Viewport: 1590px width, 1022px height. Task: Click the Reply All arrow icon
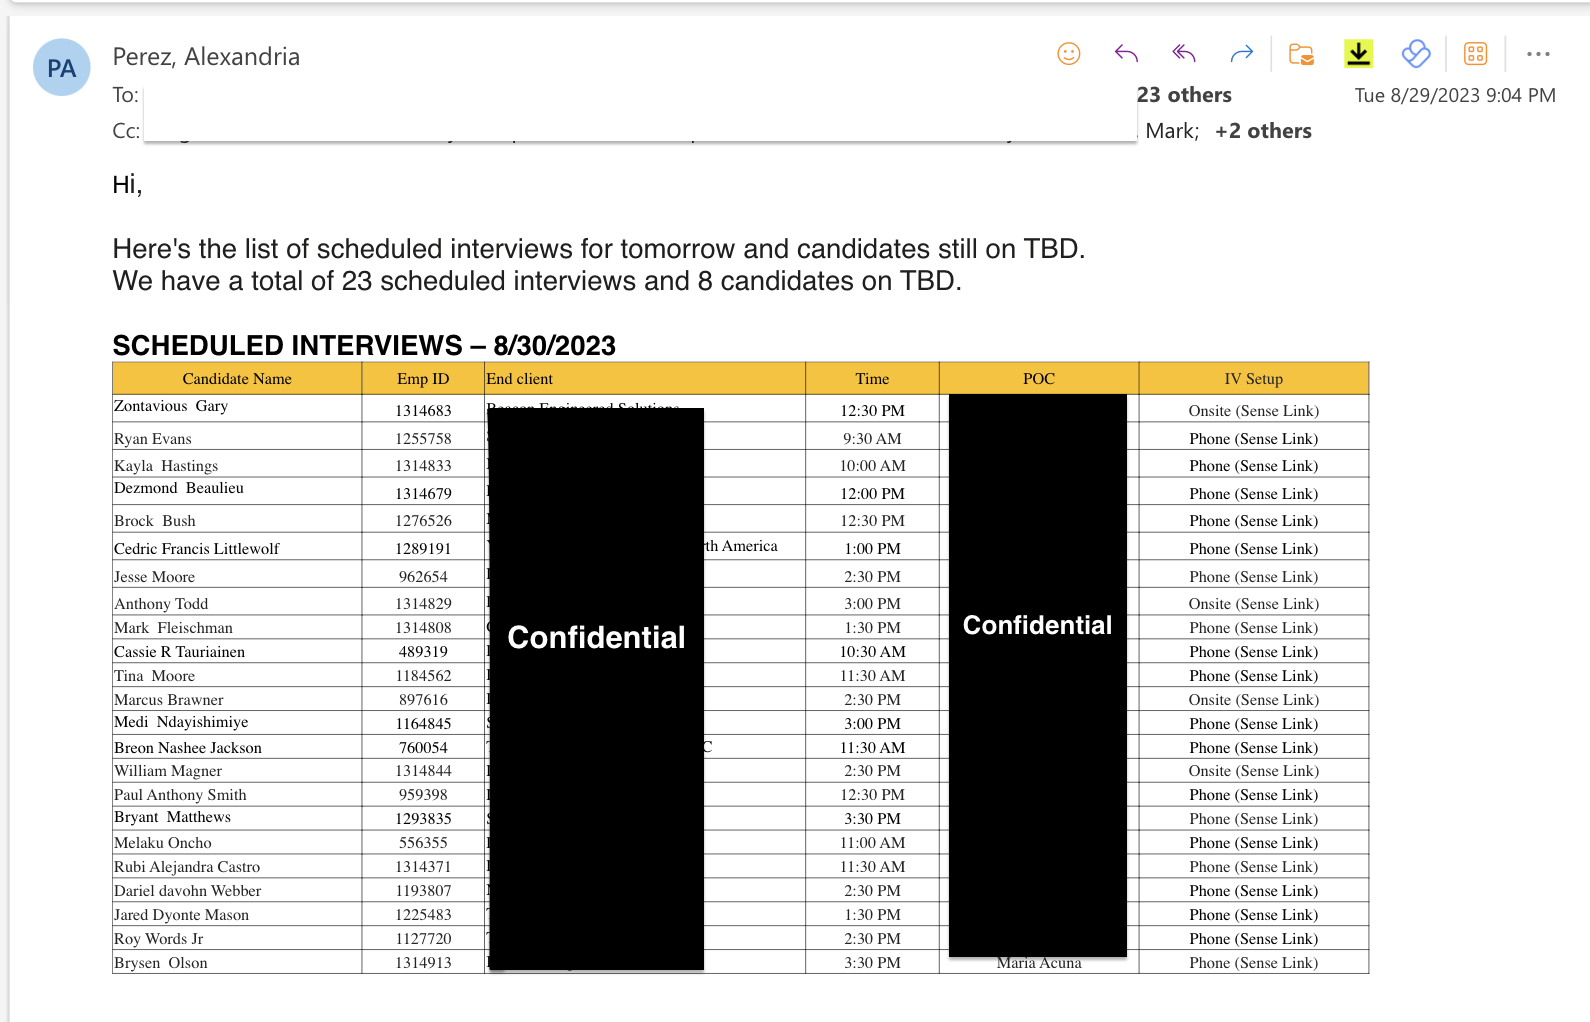click(1184, 54)
